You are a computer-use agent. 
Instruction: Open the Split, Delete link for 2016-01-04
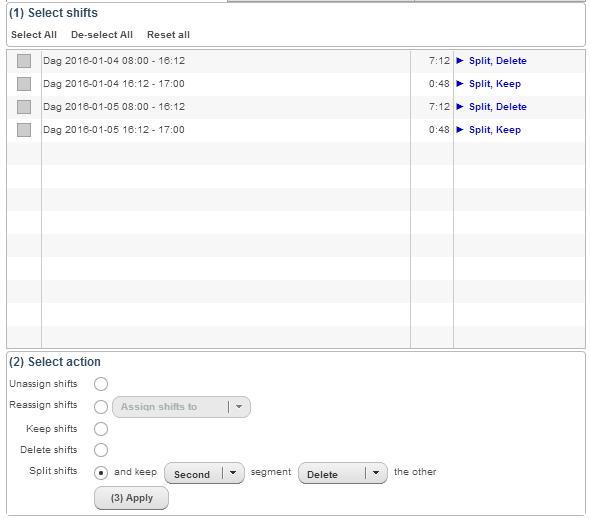497,61
